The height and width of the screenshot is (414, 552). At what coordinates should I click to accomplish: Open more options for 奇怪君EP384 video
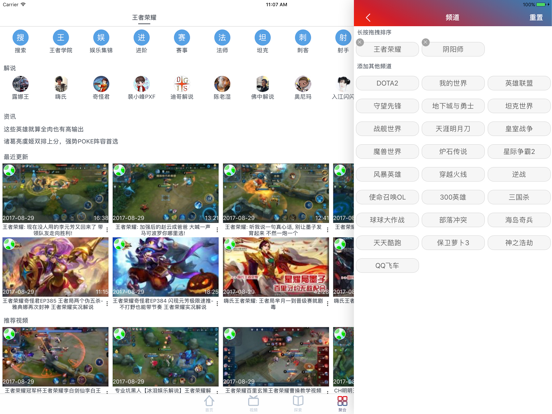tap(217, 303)
